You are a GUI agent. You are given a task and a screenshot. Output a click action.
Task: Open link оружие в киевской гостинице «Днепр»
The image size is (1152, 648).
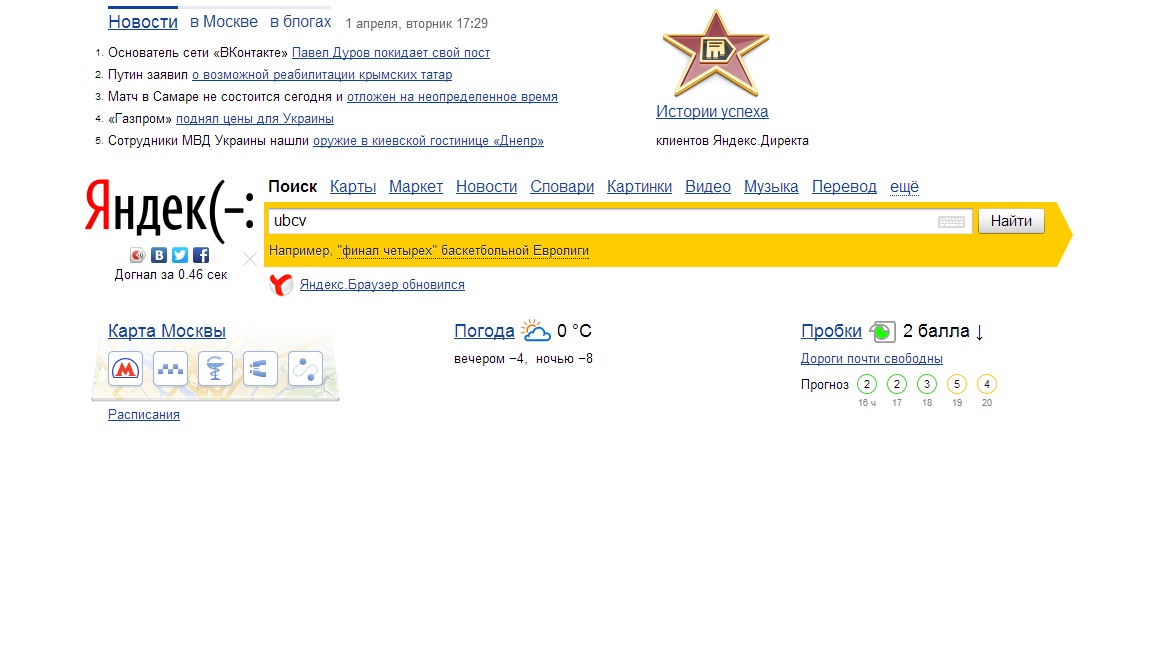point(428,141)
